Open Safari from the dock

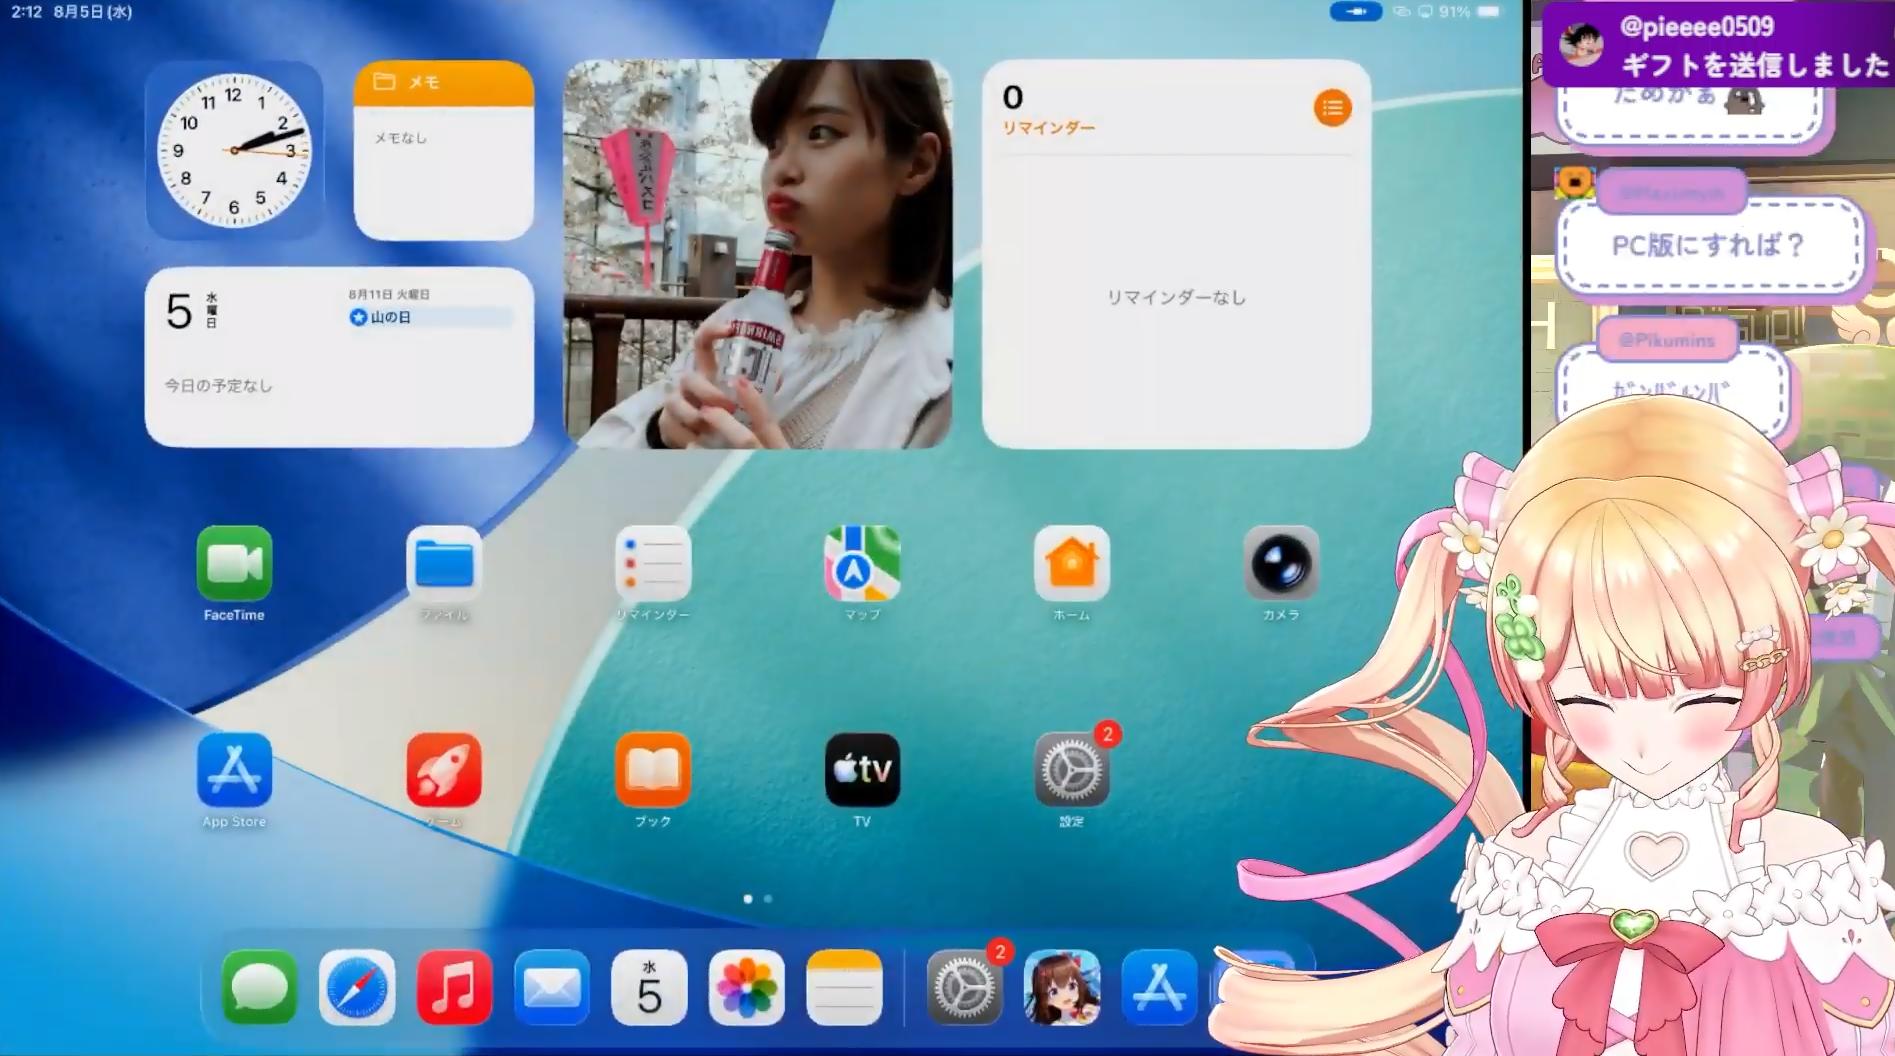pos(357,988)
